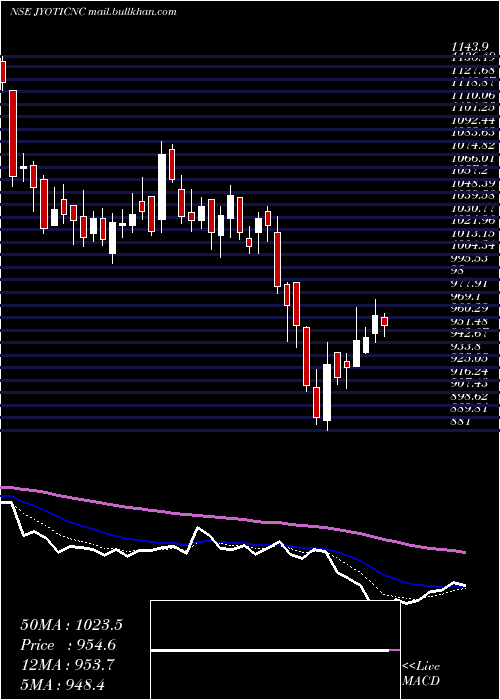The height and width of the screenshot is (700, 500).
Task: Click the 5MA : 948.4 readout
Action: point(63,684)
